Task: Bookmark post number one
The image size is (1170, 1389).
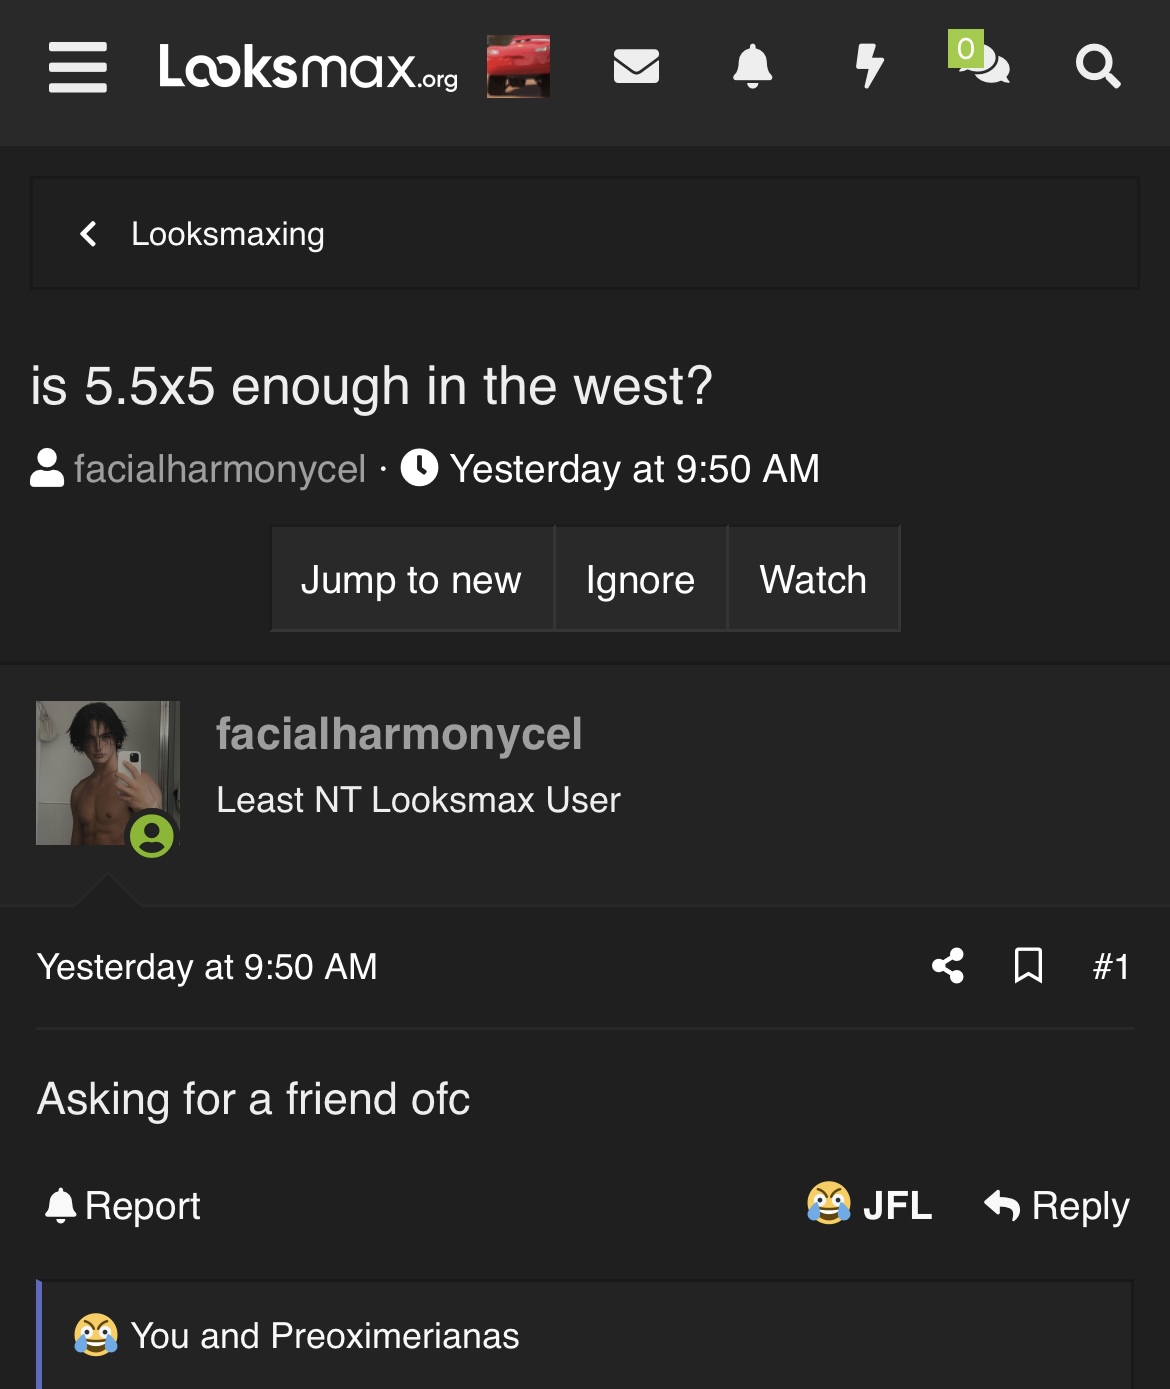Action: 1028,966
